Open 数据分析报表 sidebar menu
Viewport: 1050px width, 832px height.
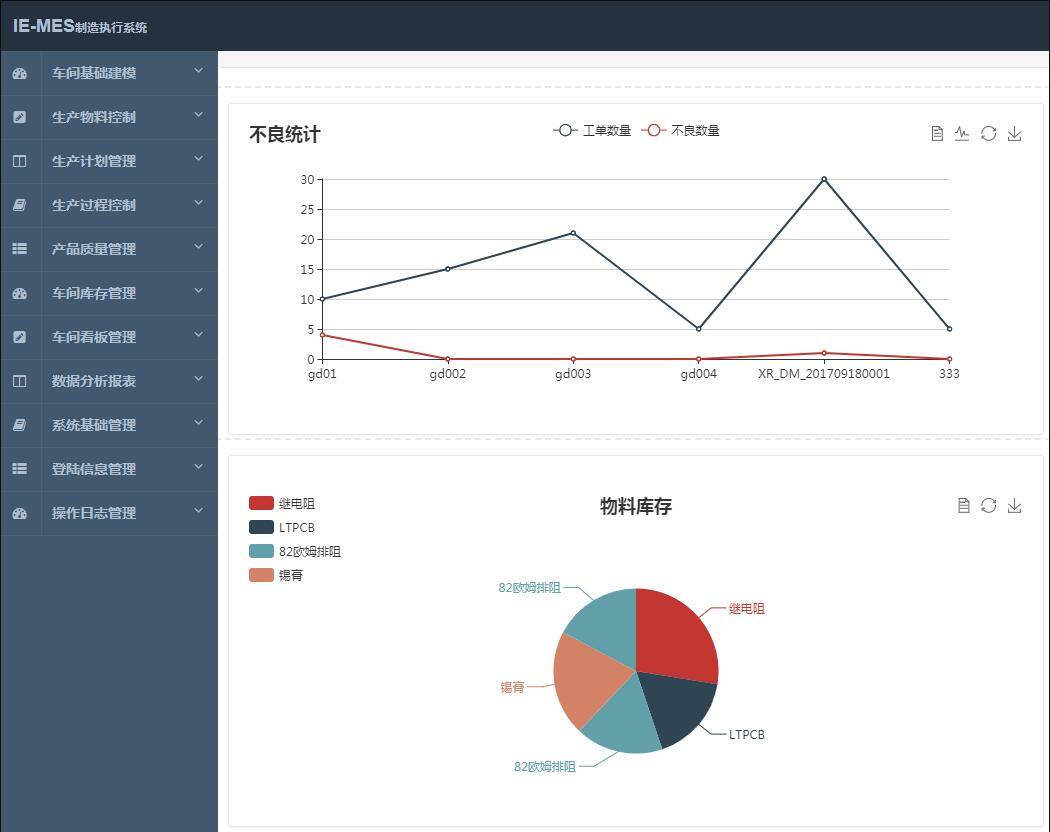point(94,381)
